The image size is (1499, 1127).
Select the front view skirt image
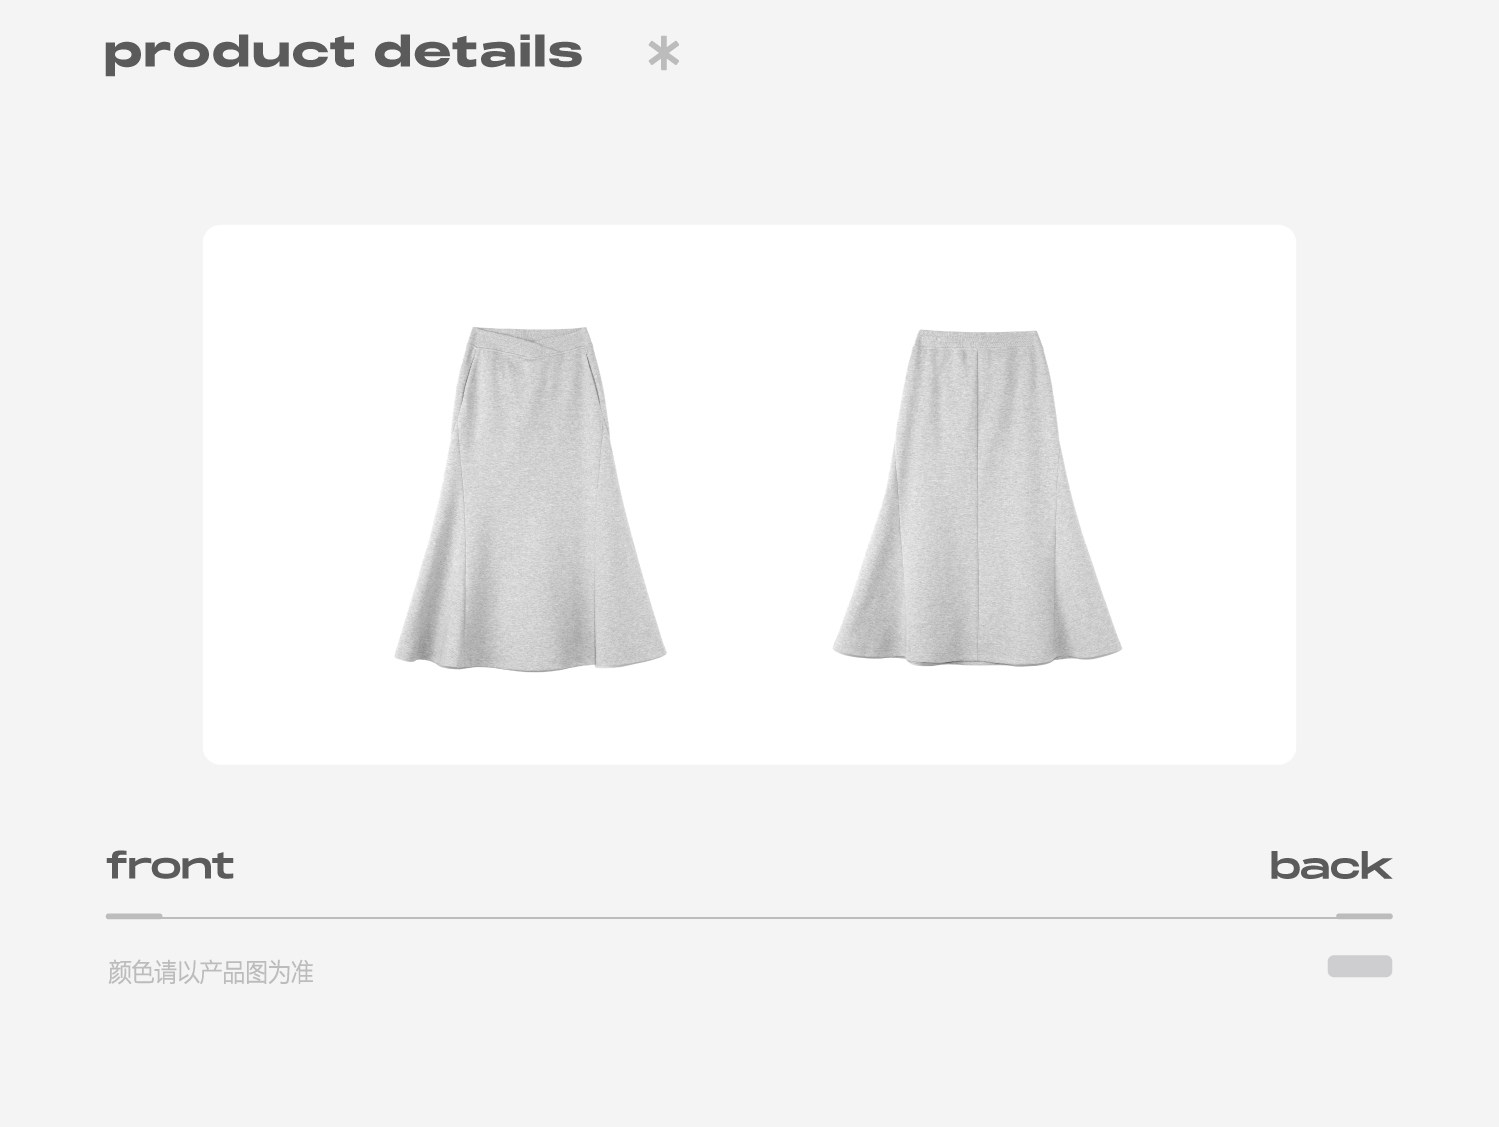(530, 498)
